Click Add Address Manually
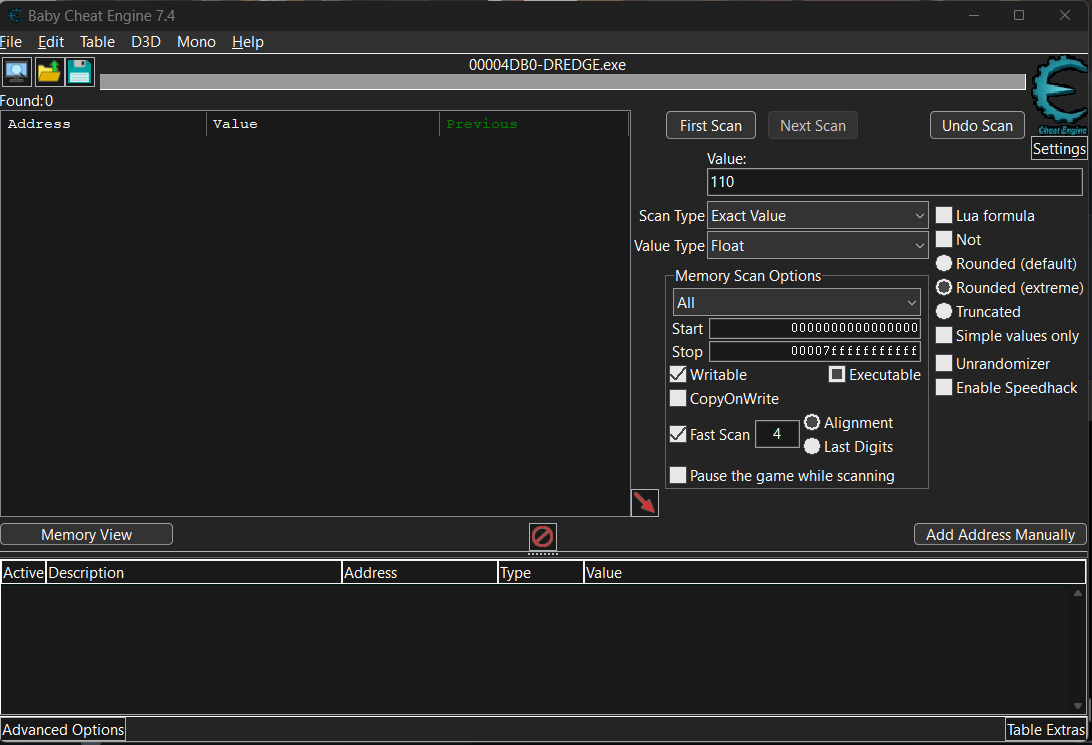The image size is (1092, 745). pos(1000,535)
